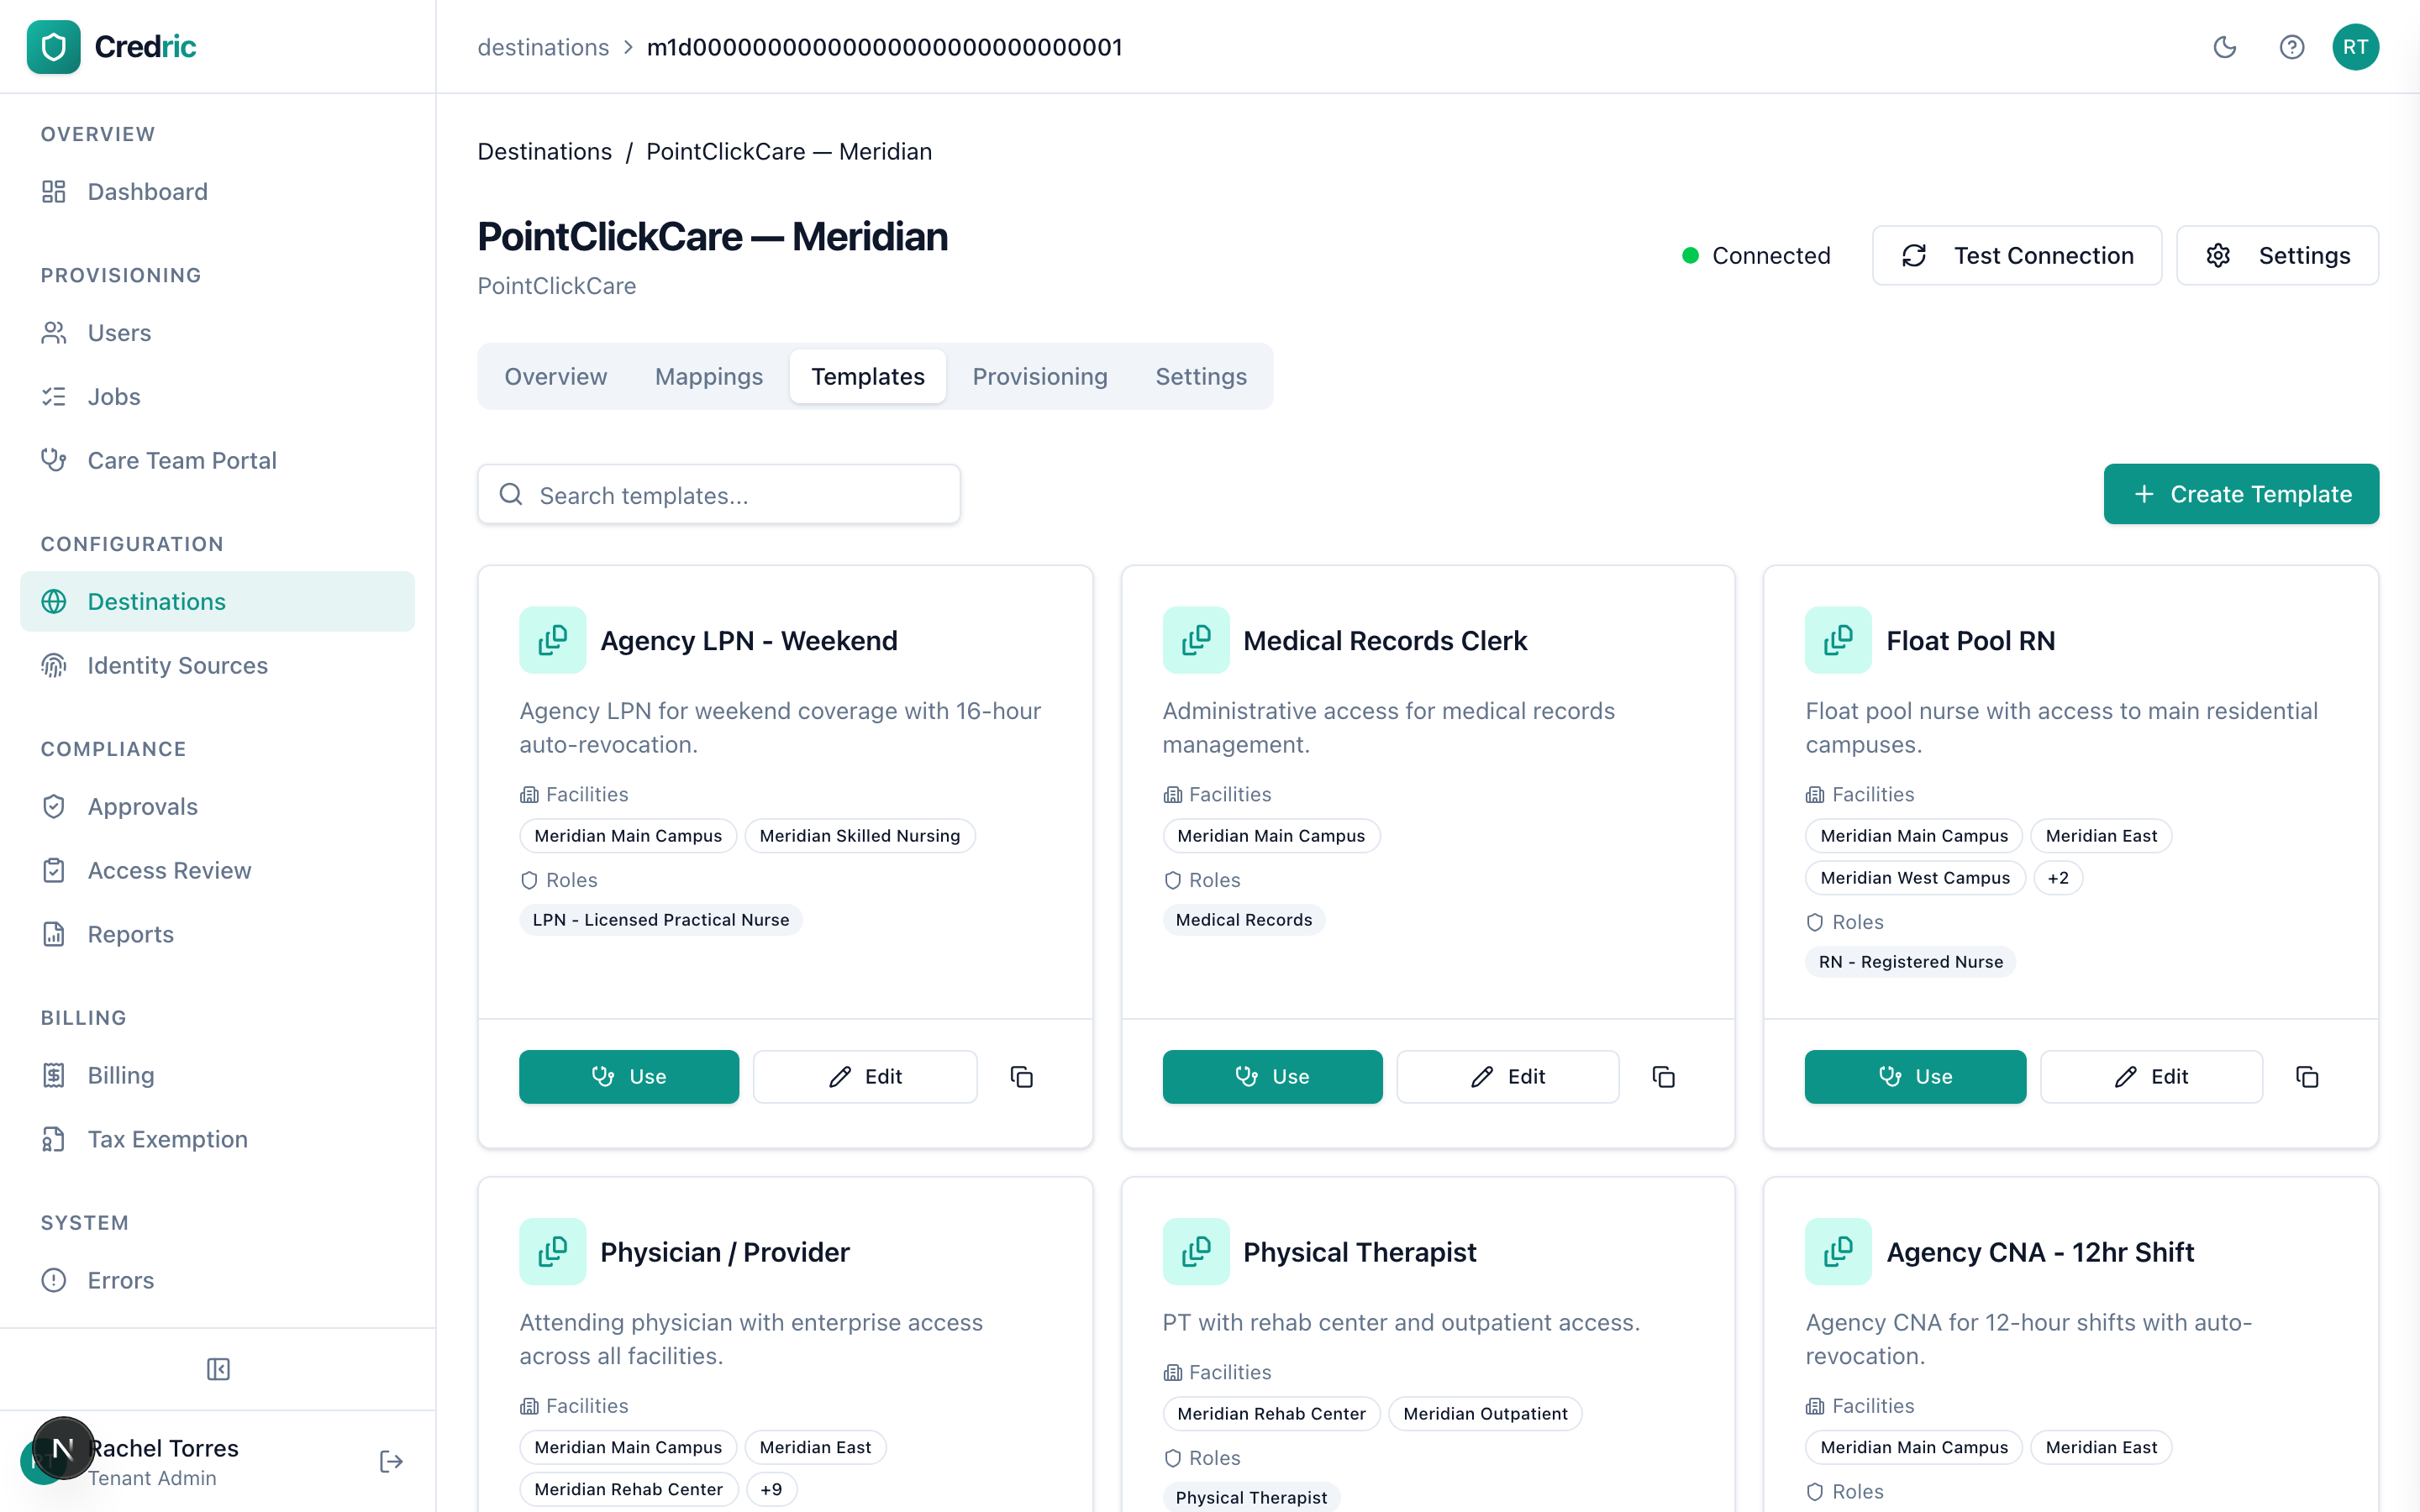
Task: Open Access Review page
Action: (217, 871)
